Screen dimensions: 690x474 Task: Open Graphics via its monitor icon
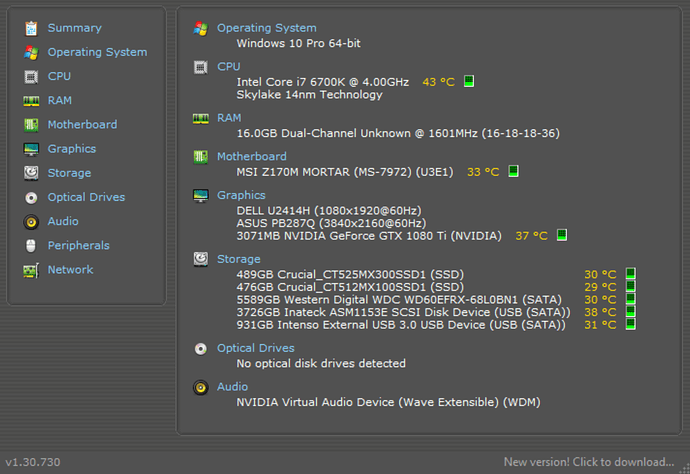pyautogui.click(x=31, y=149)
